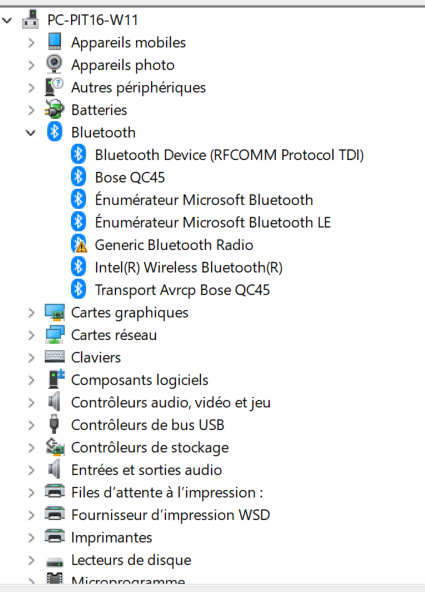Image resolution: width=425 pixels, height=592 pixels.
Task: Click the PC-PIT16-W11 computer icon
Action: pos(31,19)
